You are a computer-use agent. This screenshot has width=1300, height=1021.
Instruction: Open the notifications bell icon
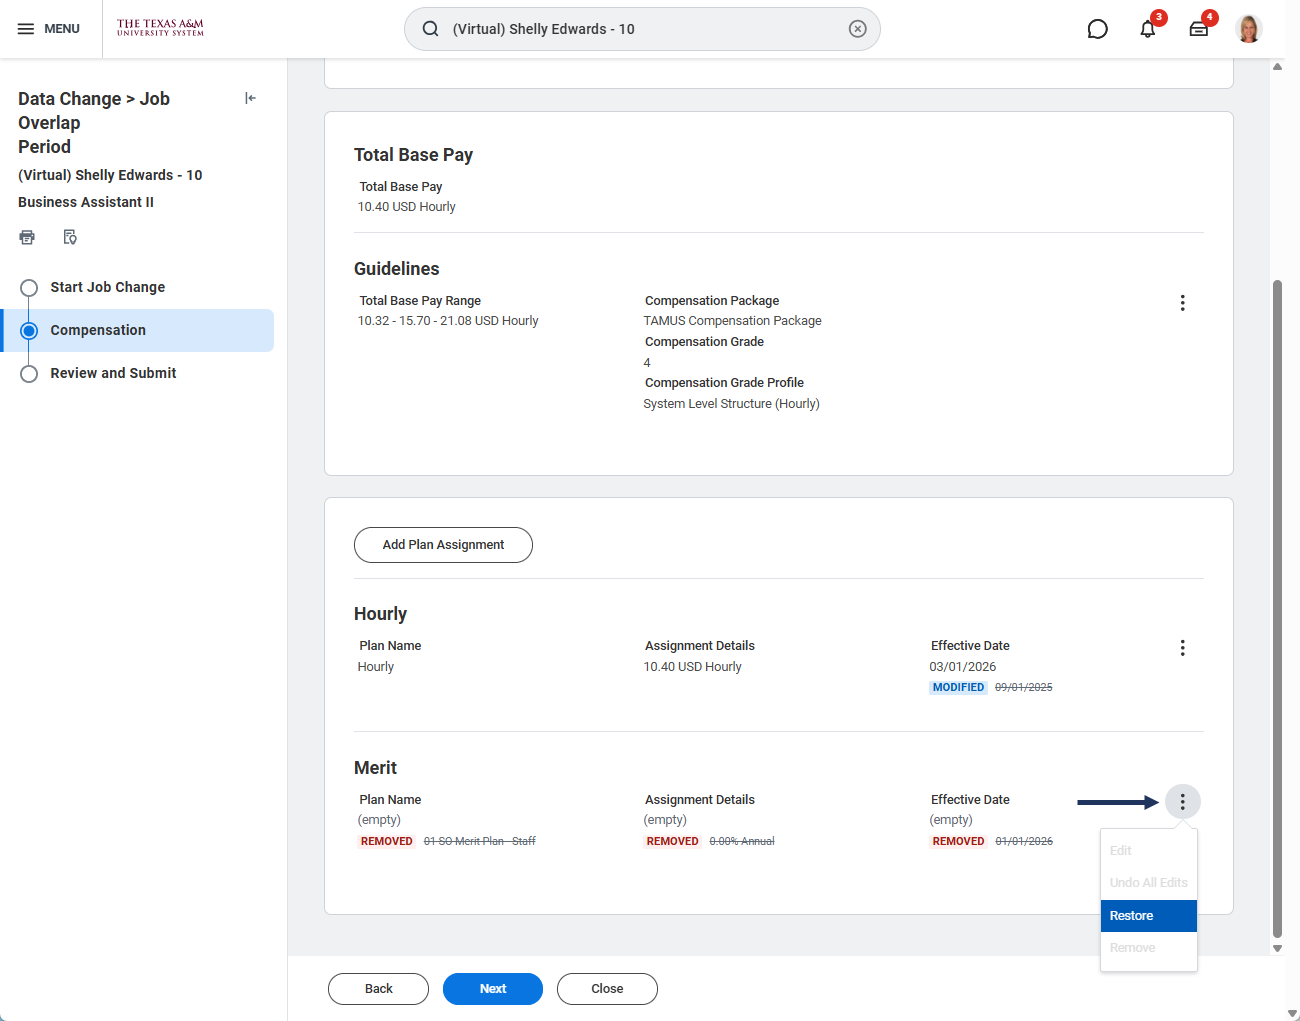point(1148,29)
